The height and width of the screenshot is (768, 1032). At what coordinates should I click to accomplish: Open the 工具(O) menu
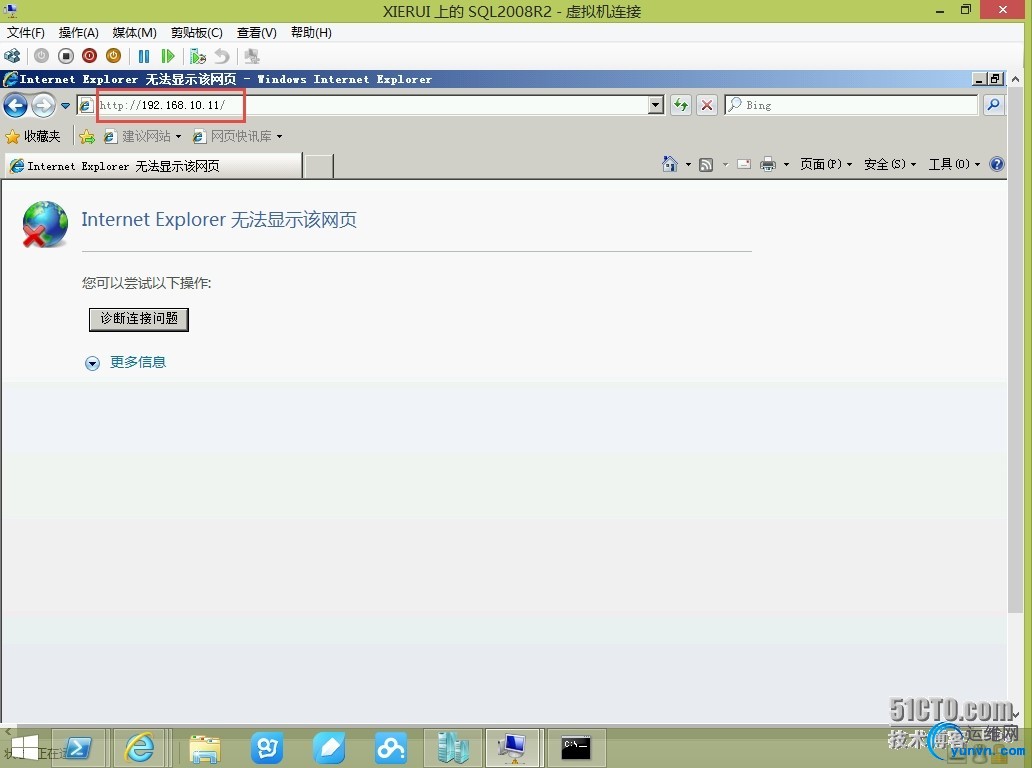954,165
